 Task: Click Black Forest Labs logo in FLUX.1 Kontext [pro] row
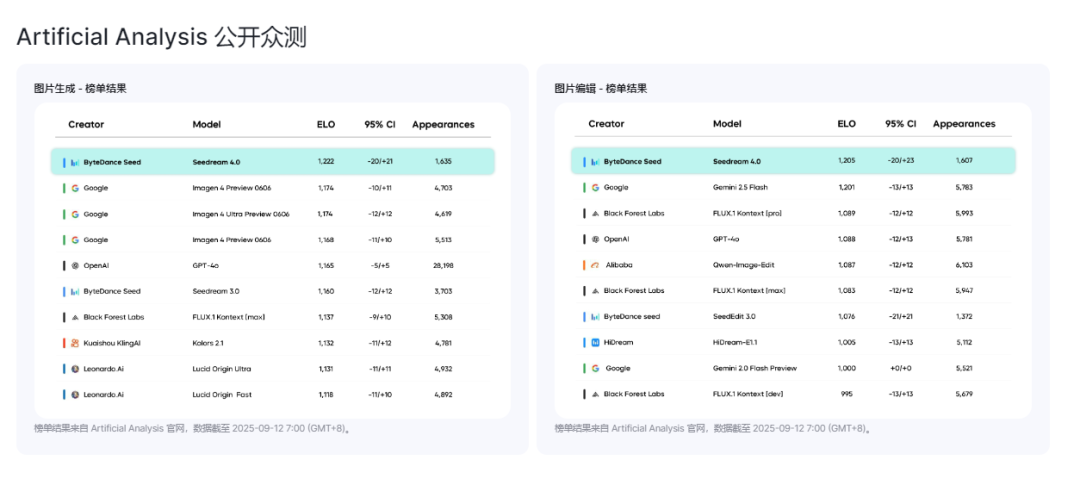pos(595,214)
